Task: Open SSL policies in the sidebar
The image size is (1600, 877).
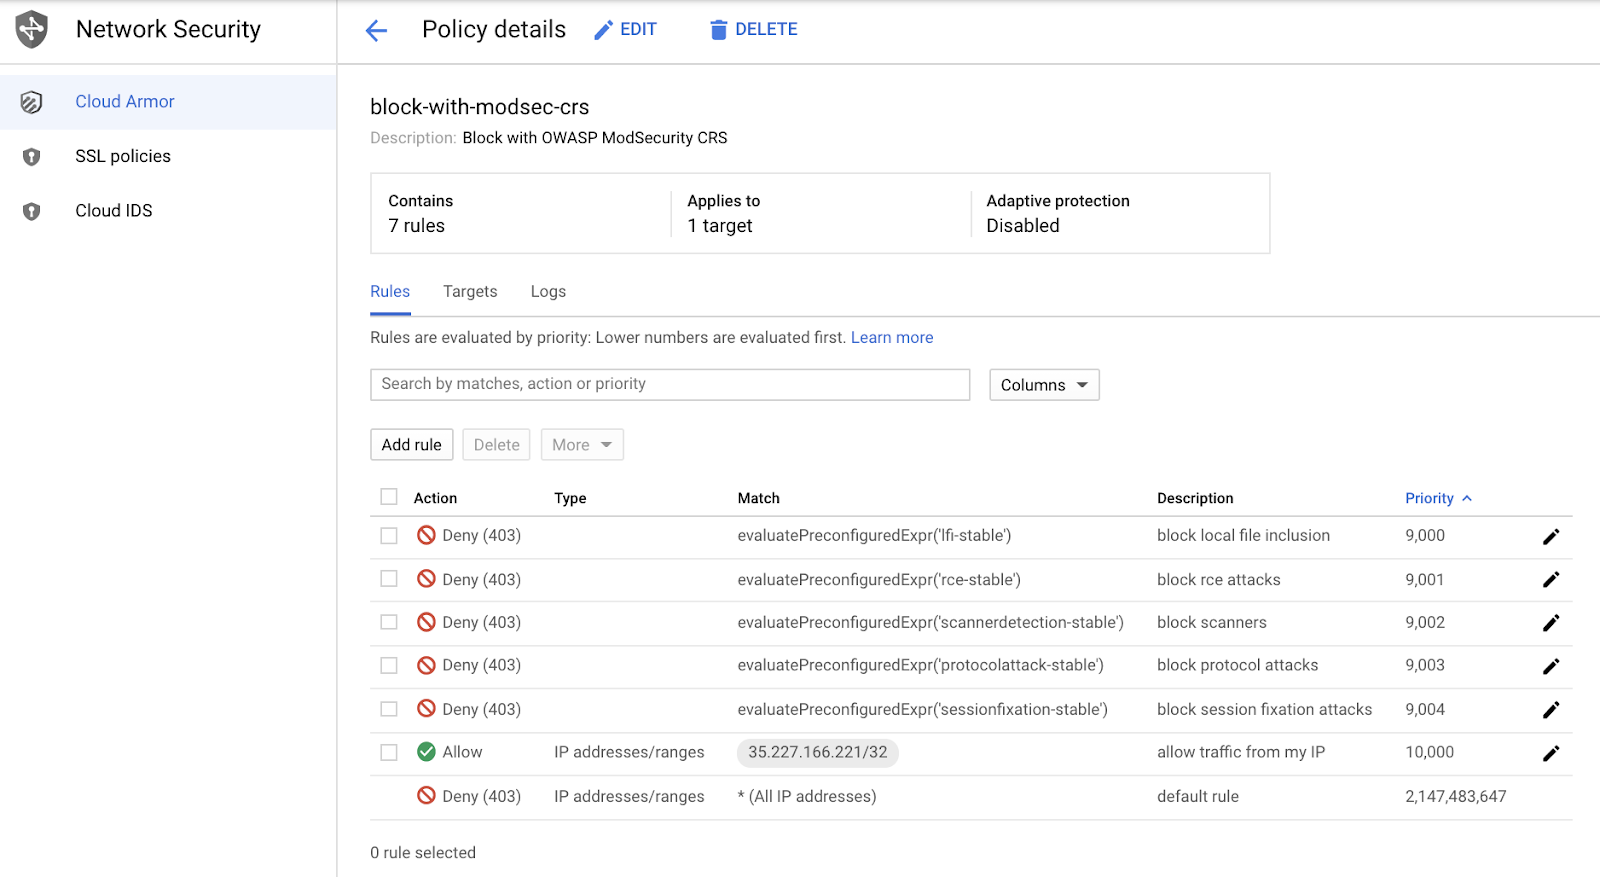Action: (x=123, y=156)
